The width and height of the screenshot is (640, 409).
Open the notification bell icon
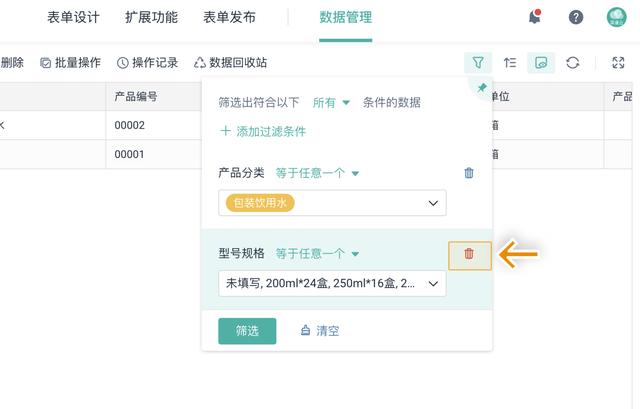pos(535,17)
